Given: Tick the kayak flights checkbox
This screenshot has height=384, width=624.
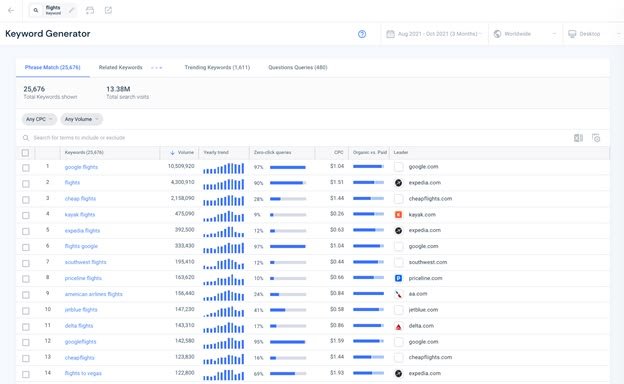Looking at the screenshot, I should pos(25,215).
